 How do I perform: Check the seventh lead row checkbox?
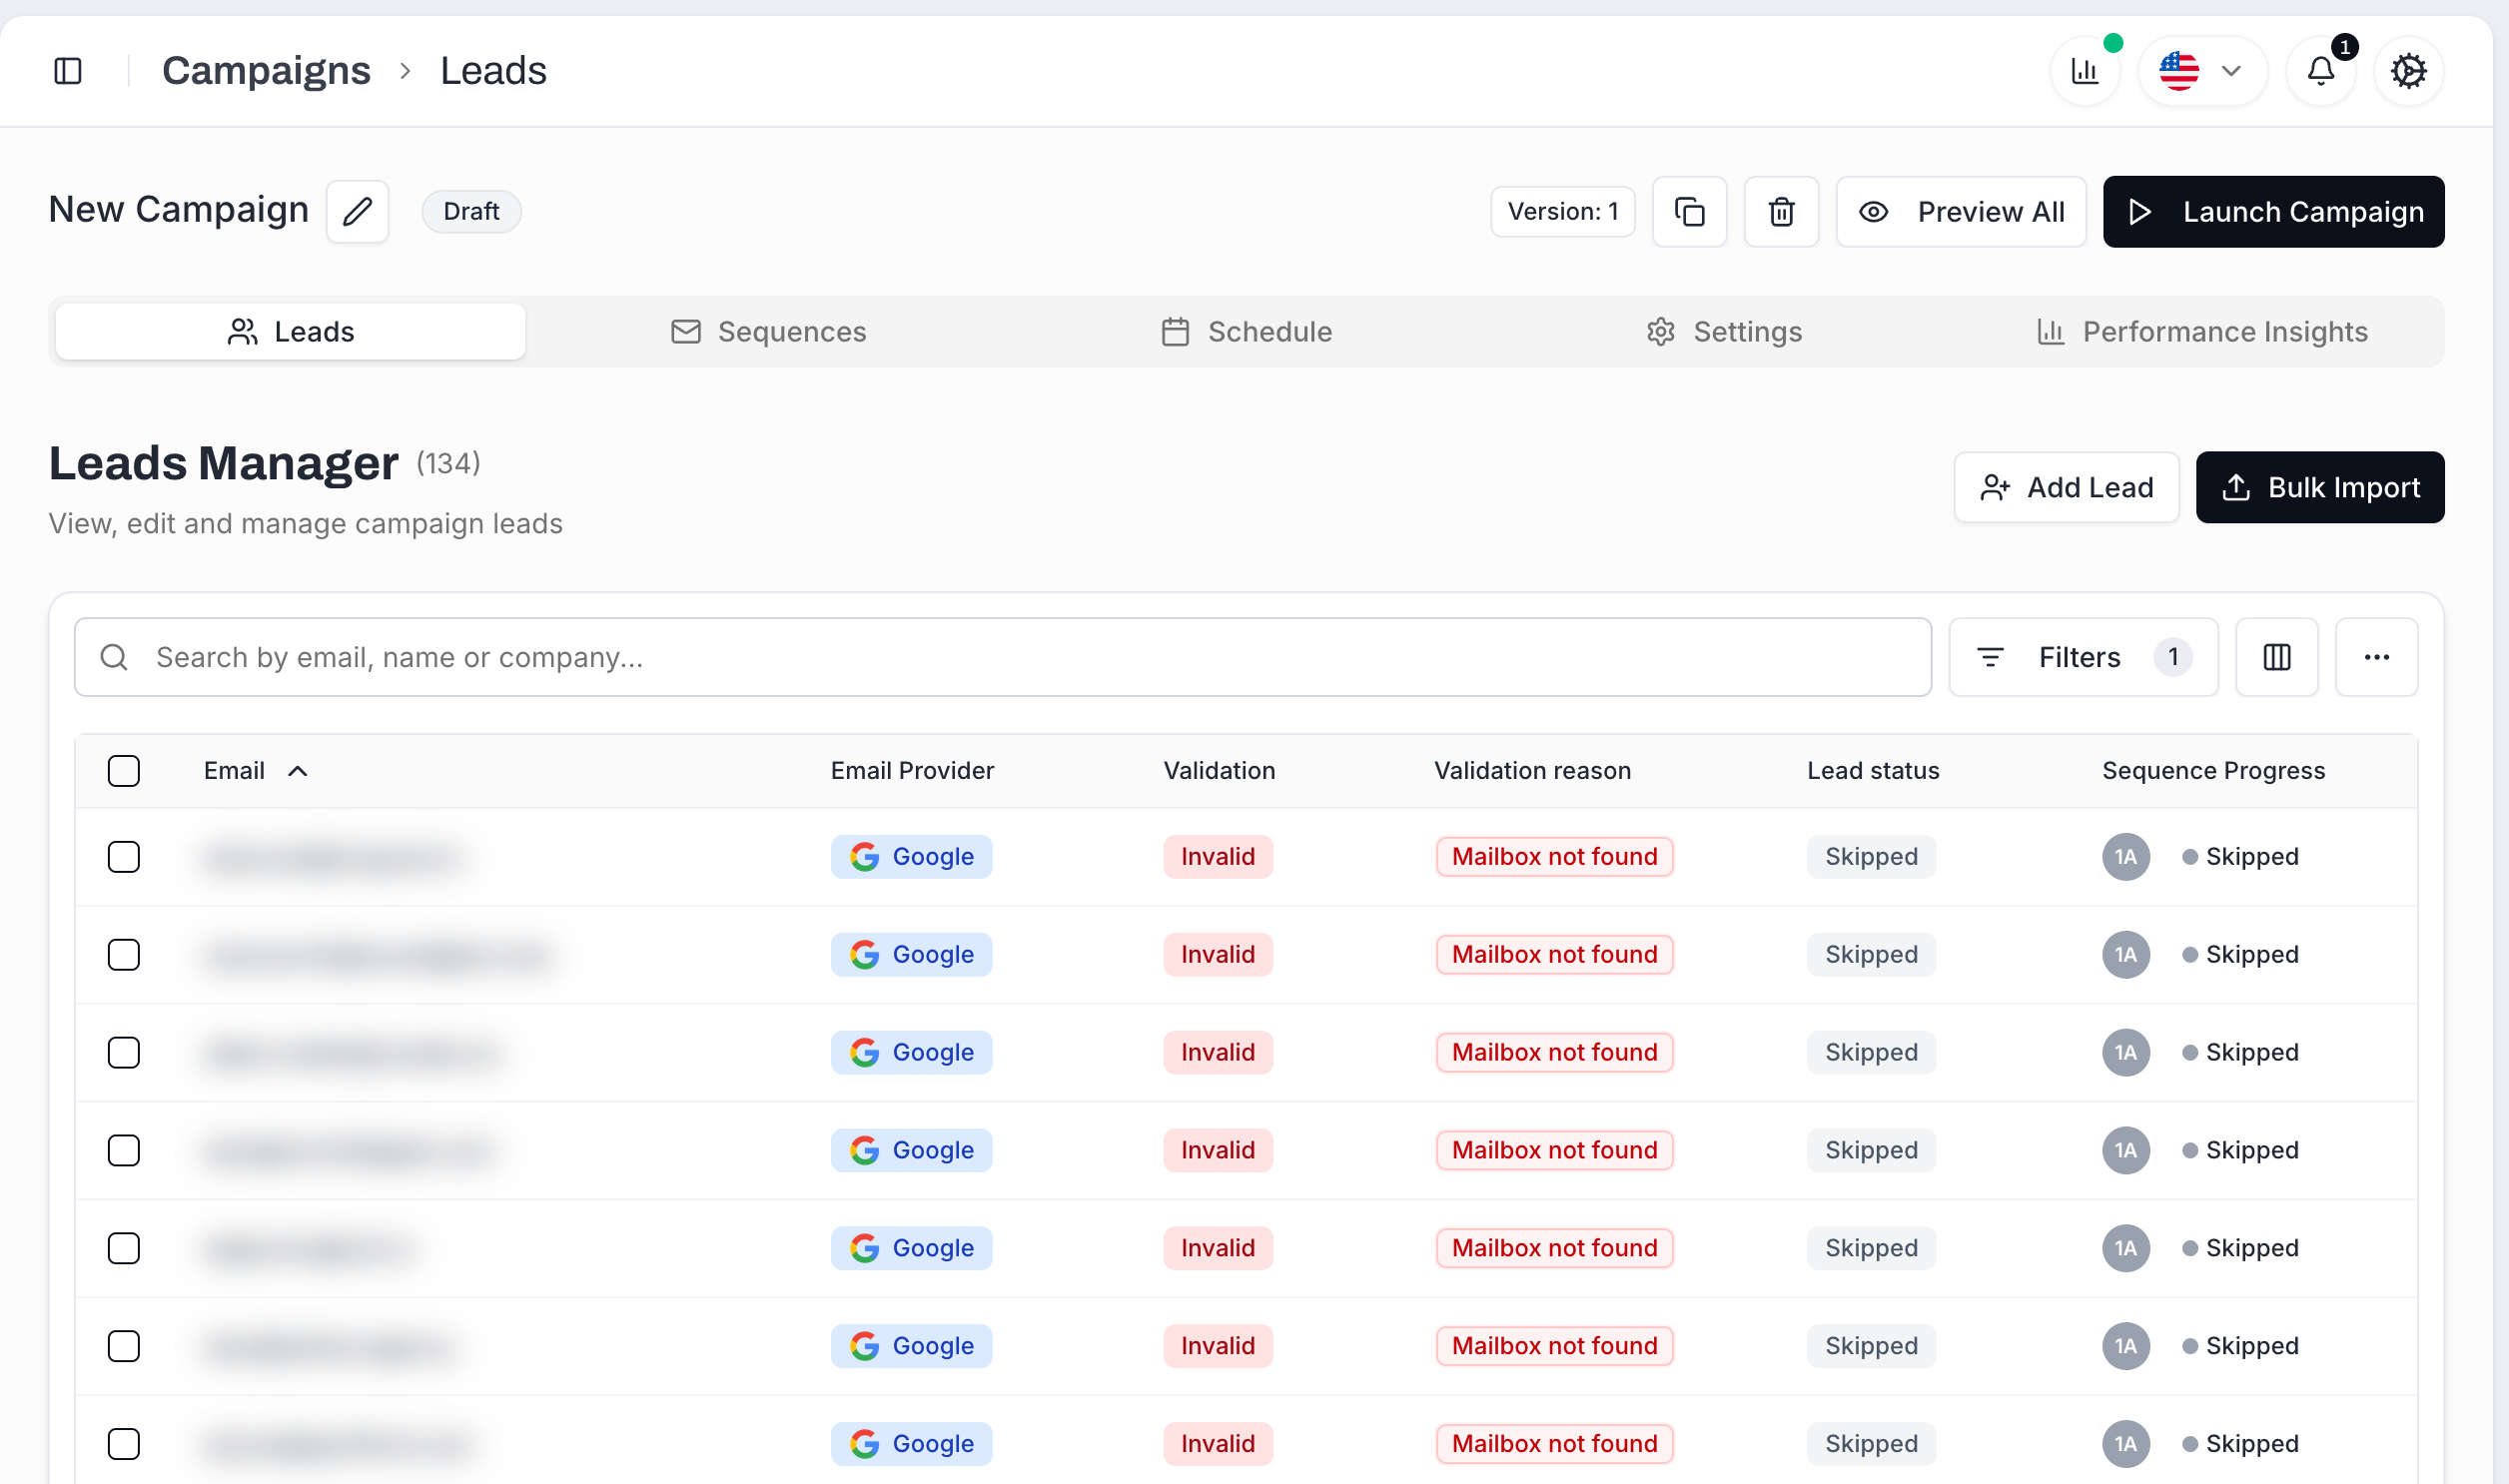pyautogui.click(x=124, y=1445)
